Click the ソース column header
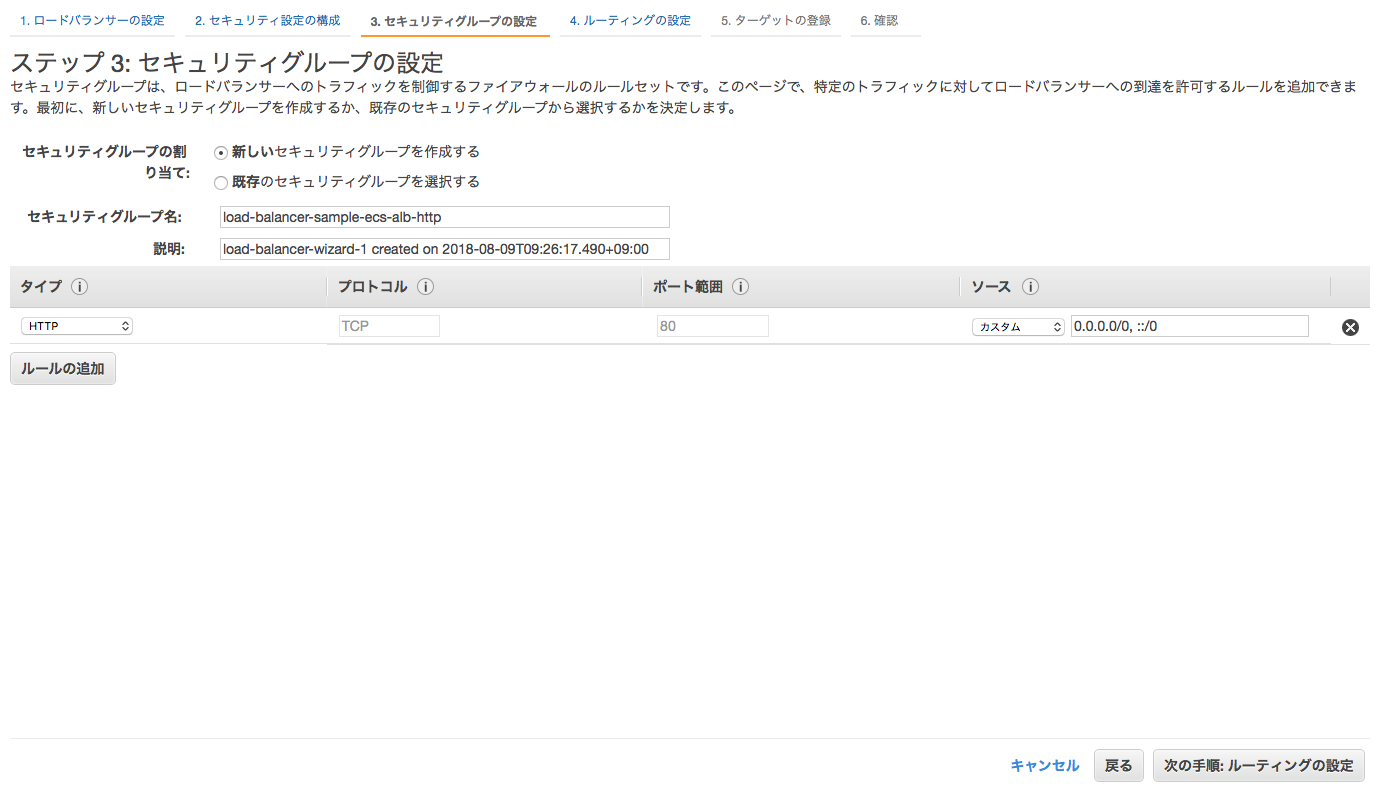Screen dimensions: 1377x794 tap(991, 287)
